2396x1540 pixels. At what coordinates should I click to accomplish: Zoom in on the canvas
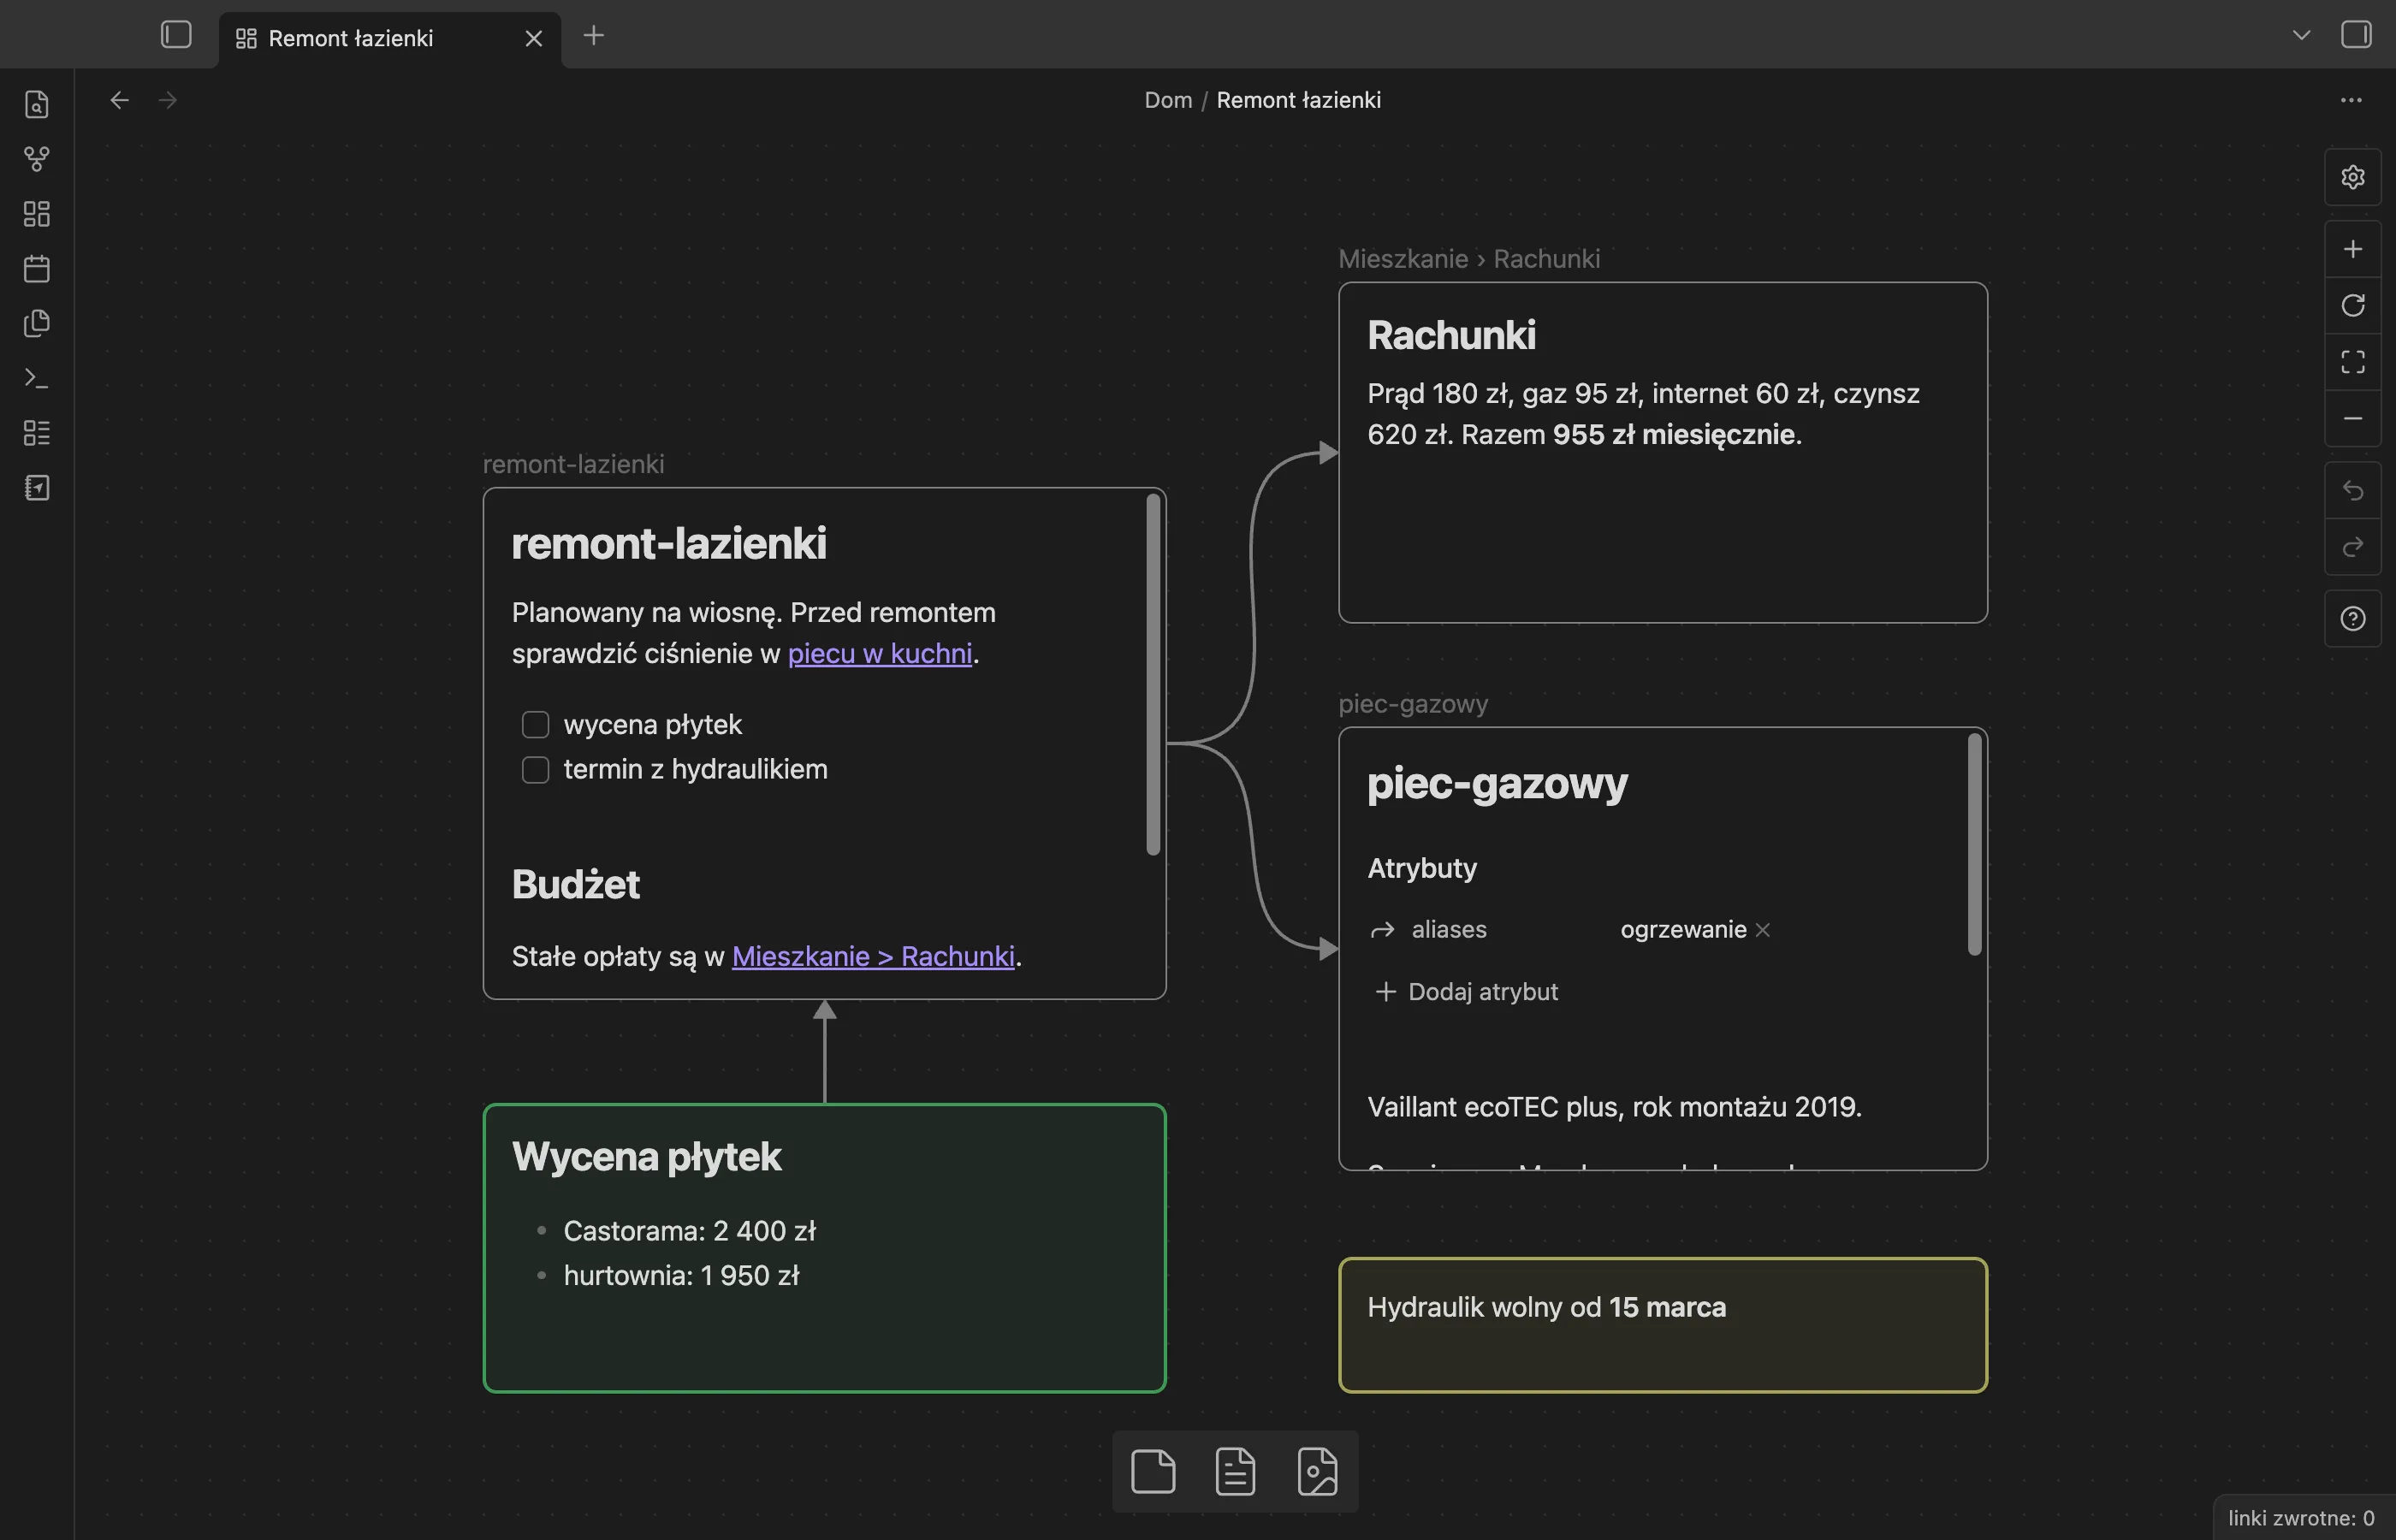click(2352, 249)
